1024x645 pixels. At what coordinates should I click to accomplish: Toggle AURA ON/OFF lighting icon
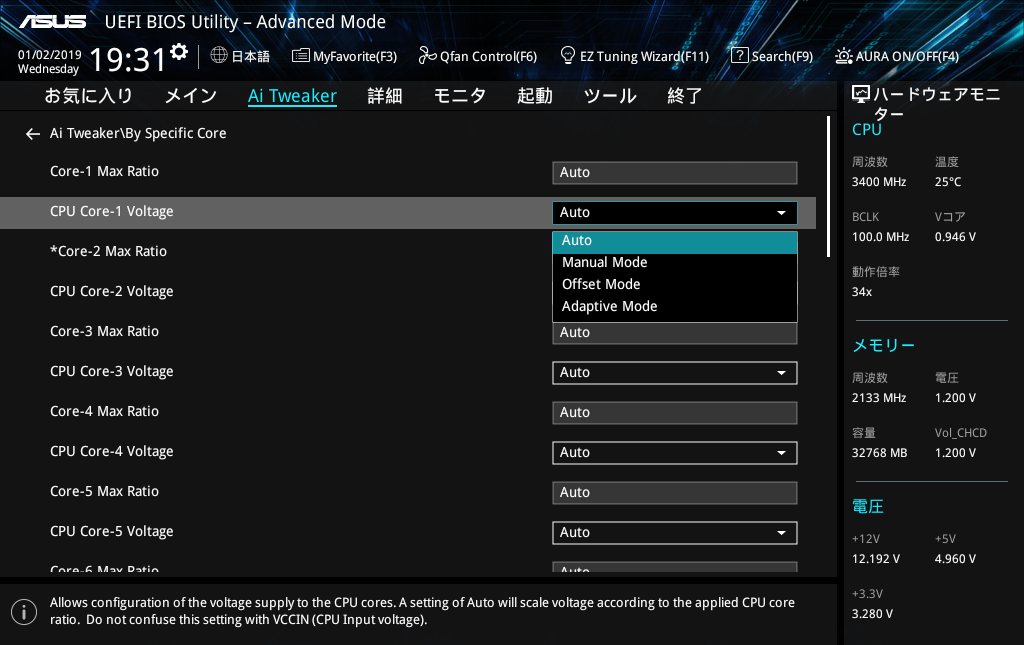844,56
